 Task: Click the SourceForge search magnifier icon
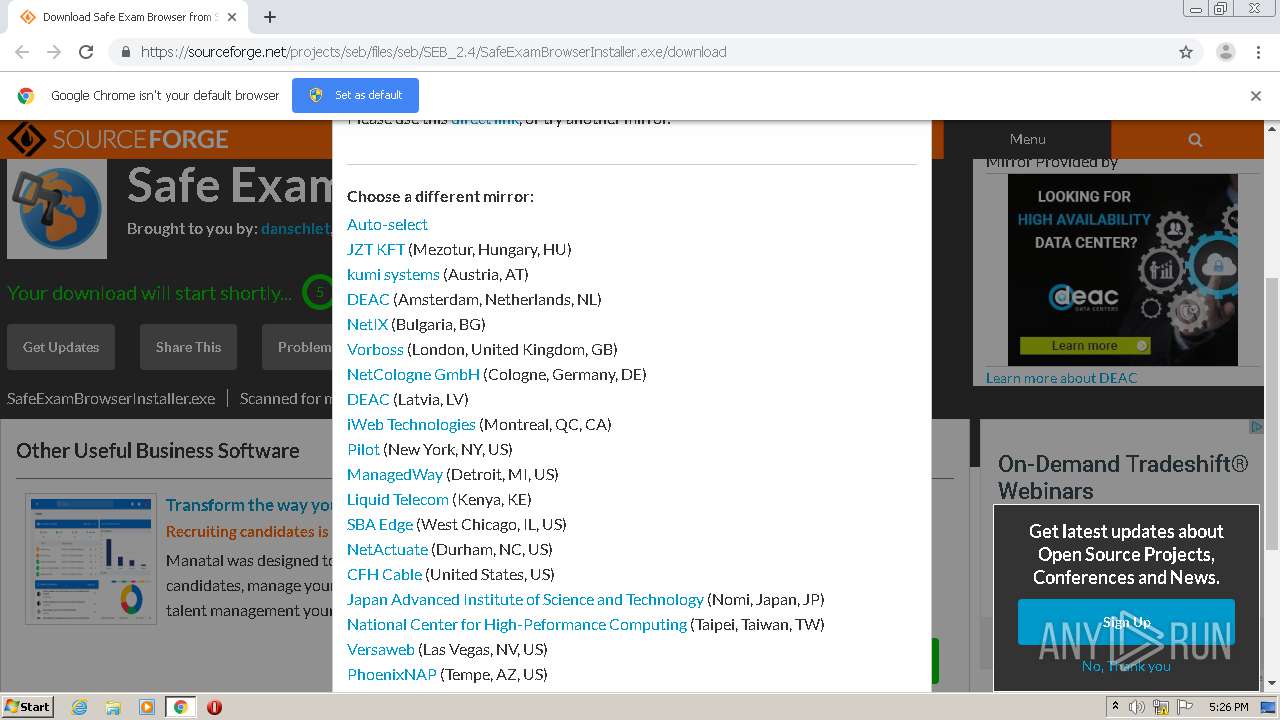pos(1195,140)
